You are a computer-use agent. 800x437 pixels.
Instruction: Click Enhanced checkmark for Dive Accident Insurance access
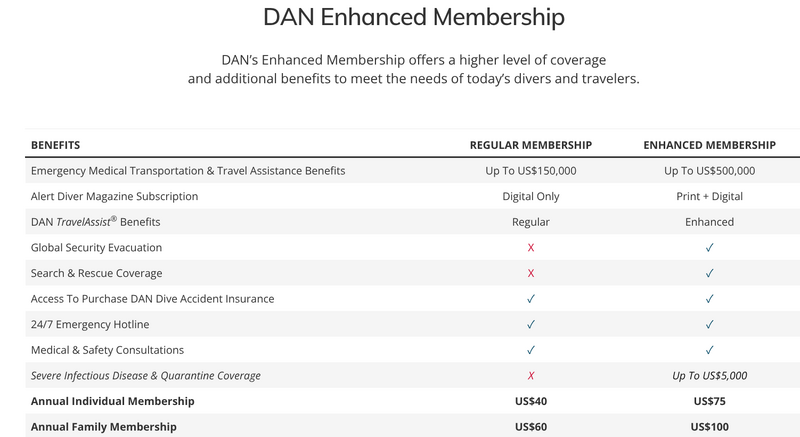point(709,299)
